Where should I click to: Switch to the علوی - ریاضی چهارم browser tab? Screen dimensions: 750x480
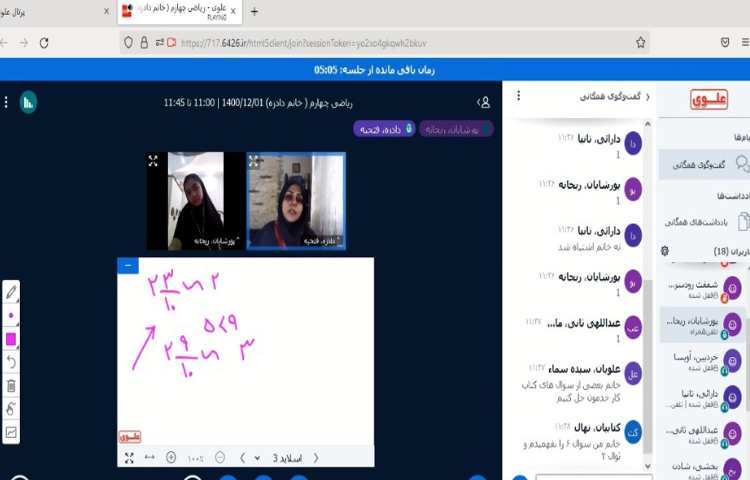coord(180,11)
